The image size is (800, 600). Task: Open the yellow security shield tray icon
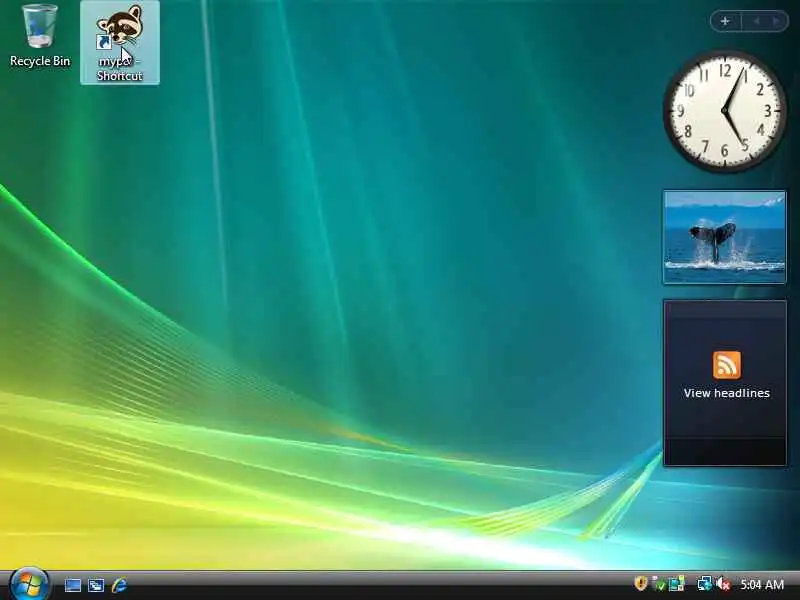pyautogui.click(x=640, y=583)
